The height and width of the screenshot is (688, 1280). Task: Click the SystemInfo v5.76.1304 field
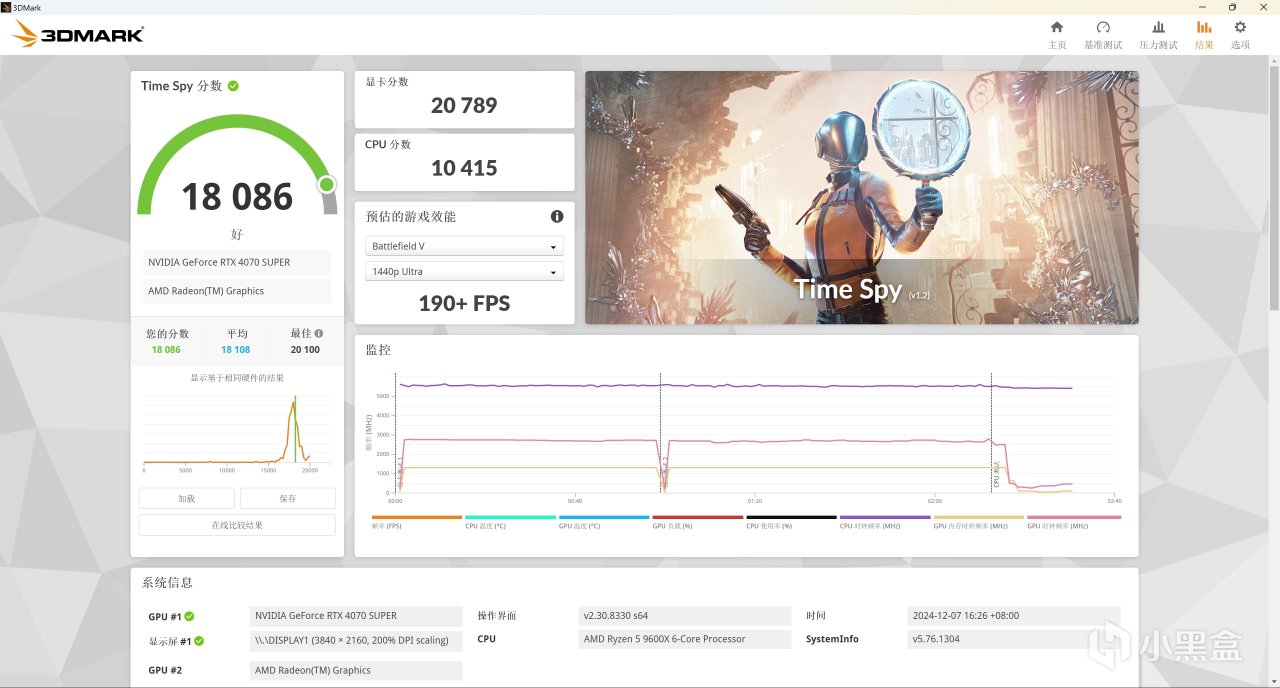tap(1014, 639)
